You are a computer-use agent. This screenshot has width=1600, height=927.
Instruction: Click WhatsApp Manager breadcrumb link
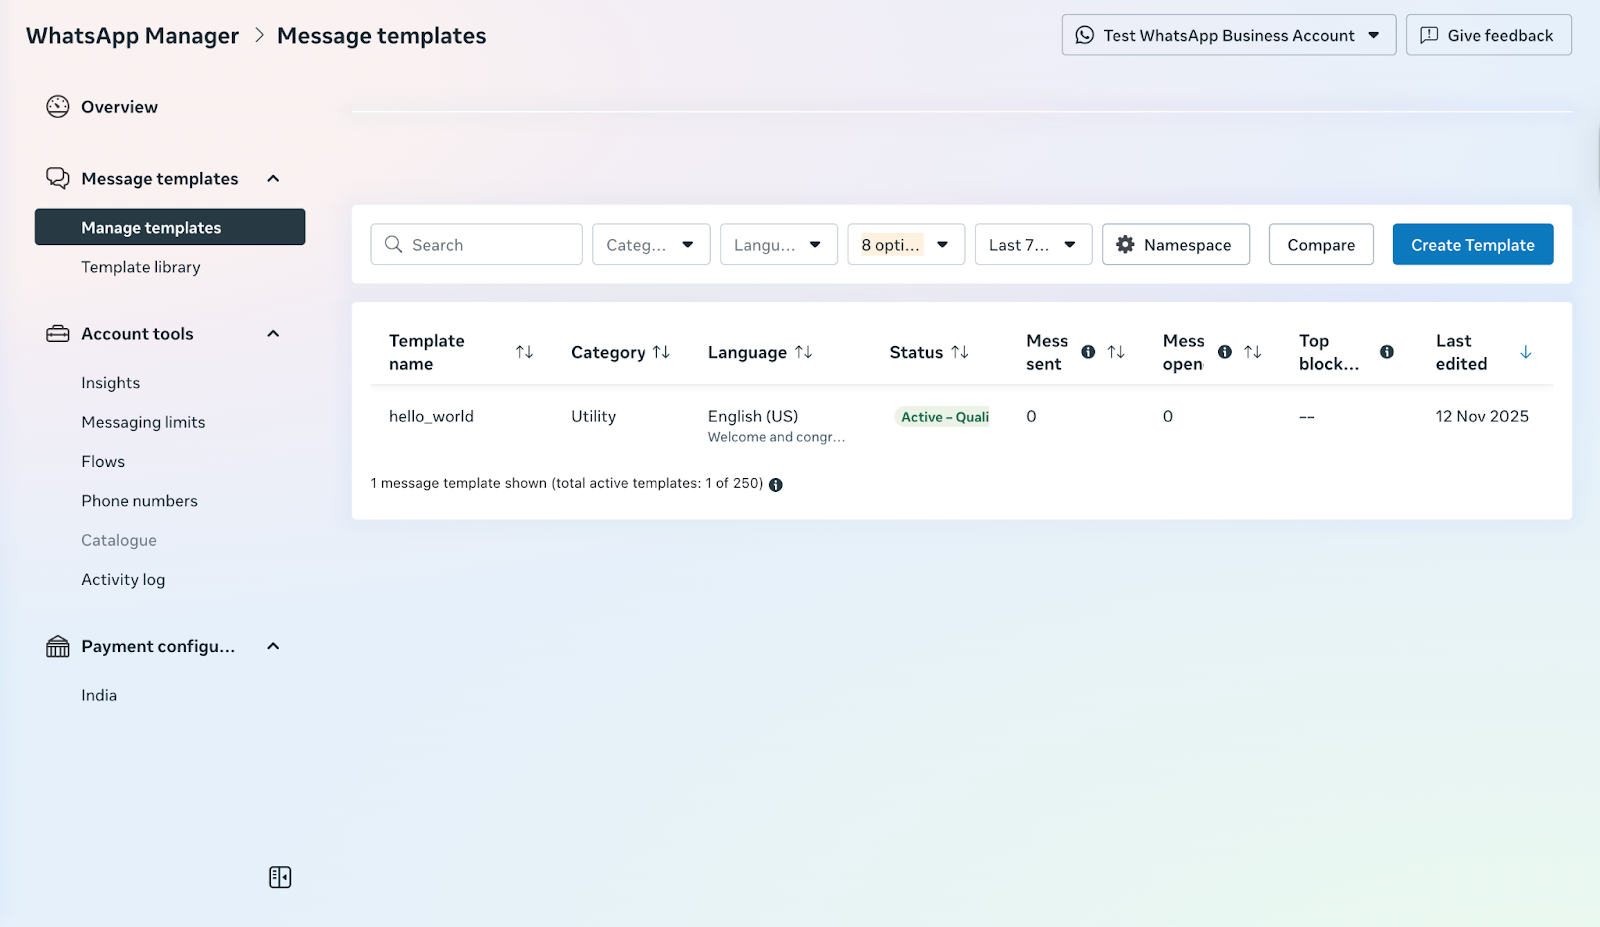[x=133, y=36]
